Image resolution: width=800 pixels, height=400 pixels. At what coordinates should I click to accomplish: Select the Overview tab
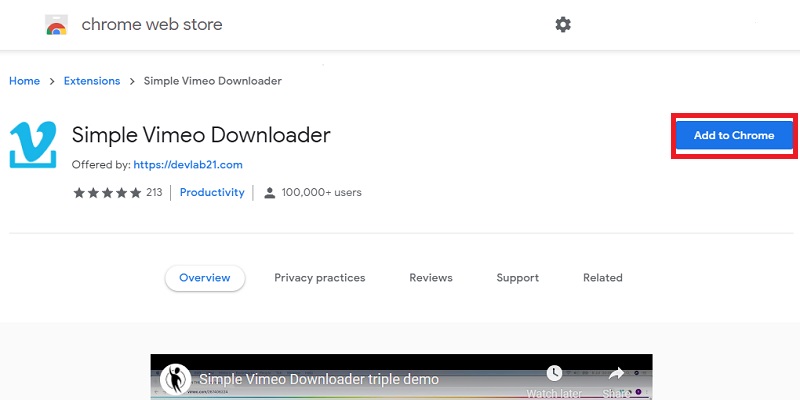pyautogui.click(x=205, y=278)
